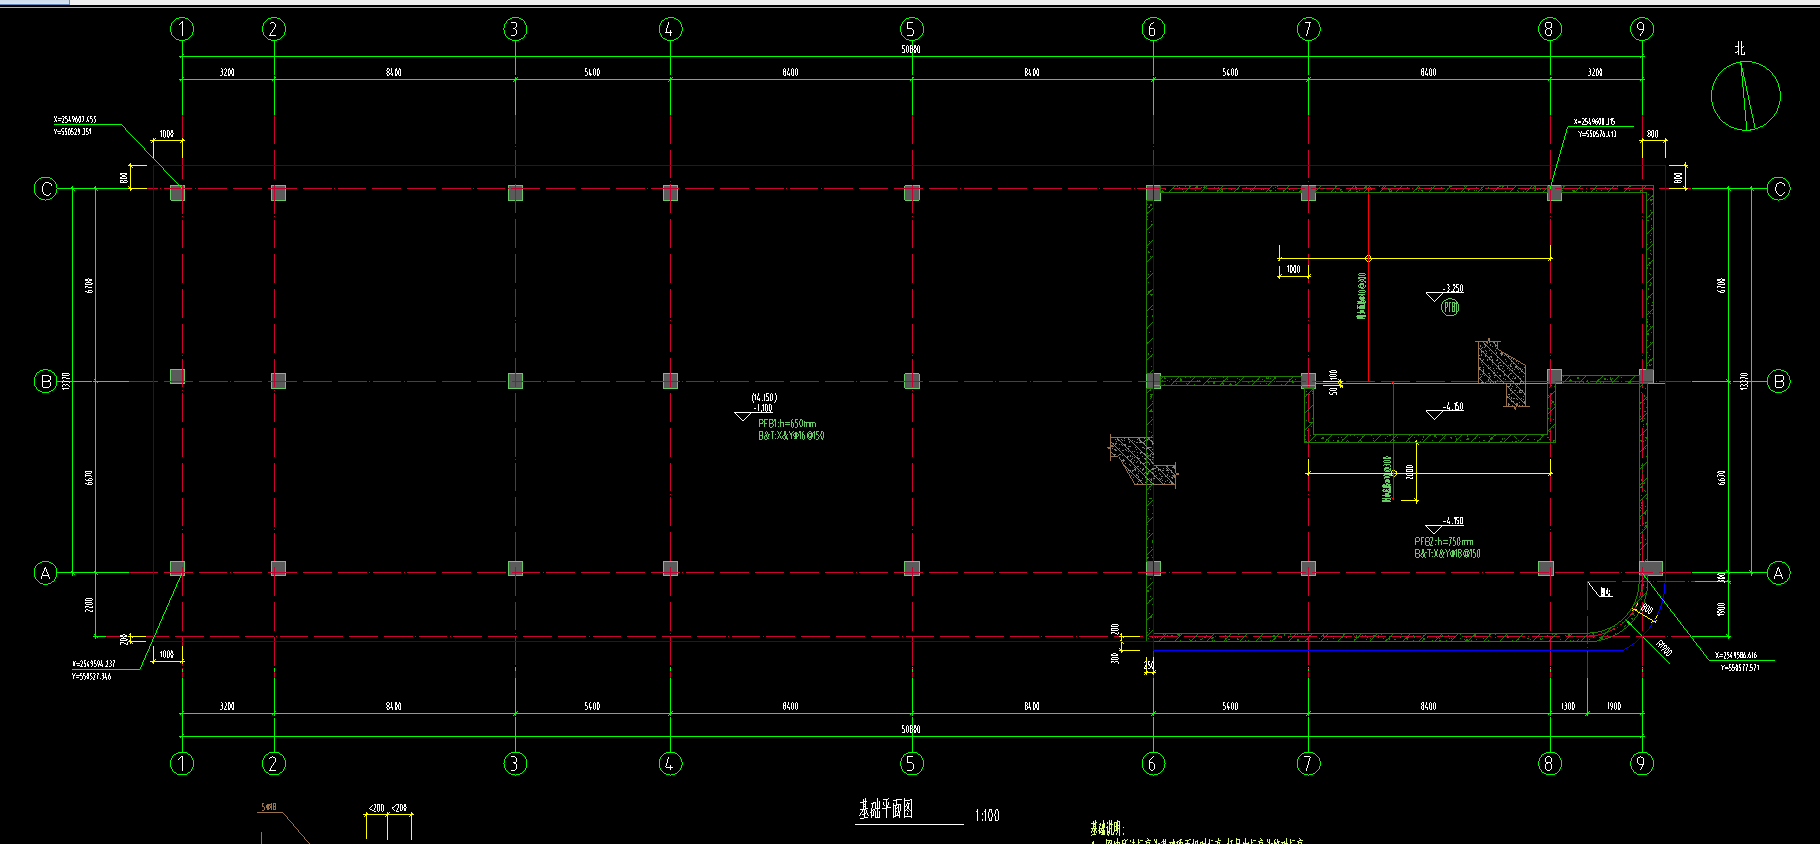This screenshot has width=1820, height=844.
Task: Click right-side axis bubble C
Action: click(x=1778, y=189)
